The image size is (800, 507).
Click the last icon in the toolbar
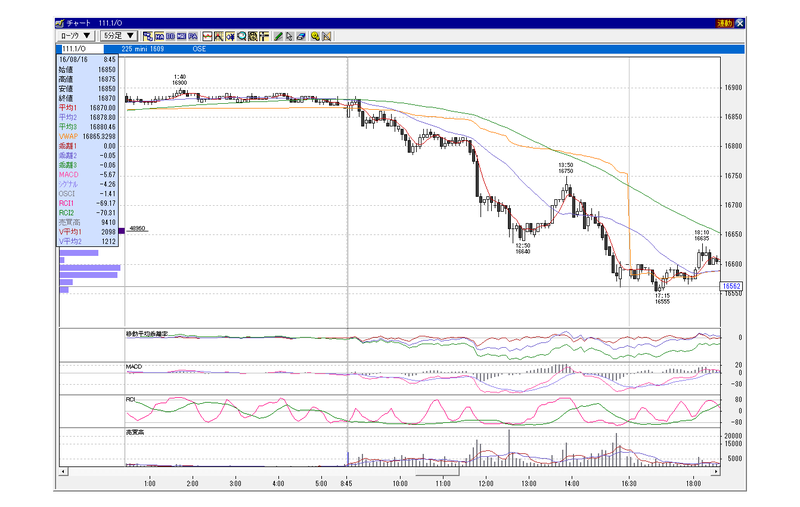click(x=327, y=36)
